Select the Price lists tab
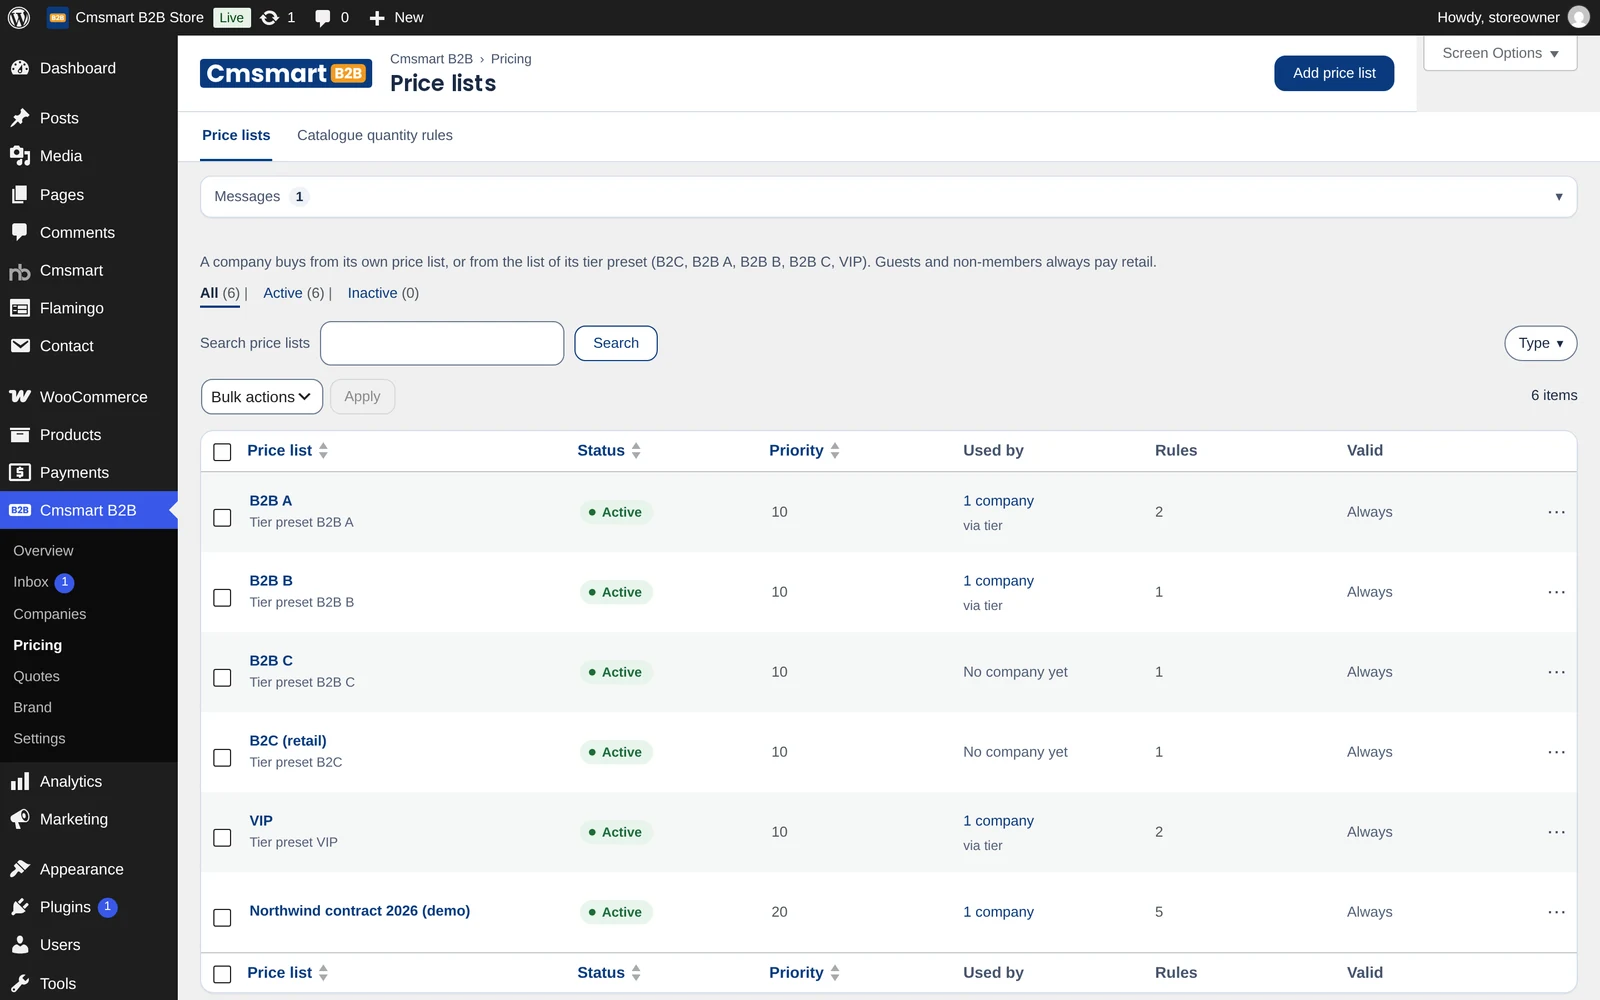This screenshot has height=1000, width=1600. point(236,135)
